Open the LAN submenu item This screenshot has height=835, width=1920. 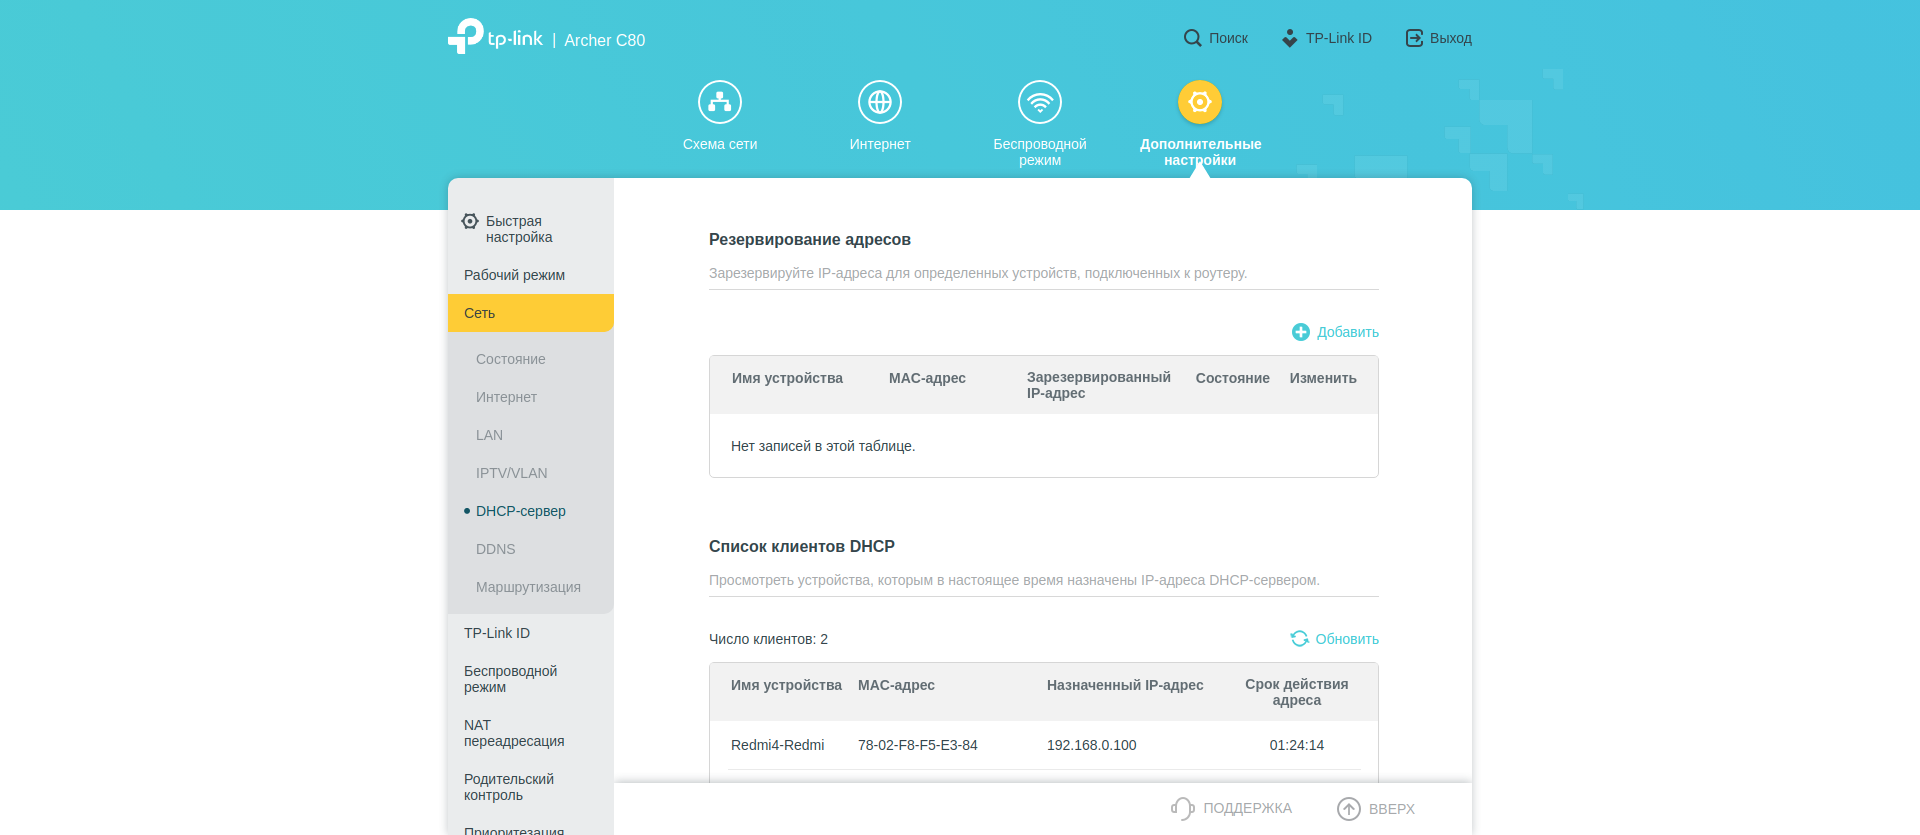click(x=489, y=435)
